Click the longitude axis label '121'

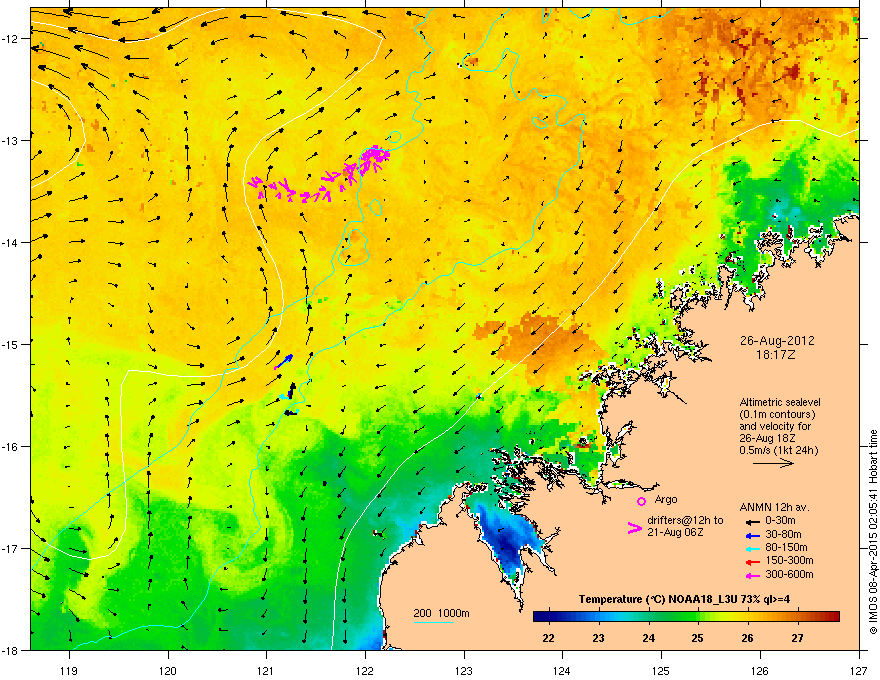point(266,671)
